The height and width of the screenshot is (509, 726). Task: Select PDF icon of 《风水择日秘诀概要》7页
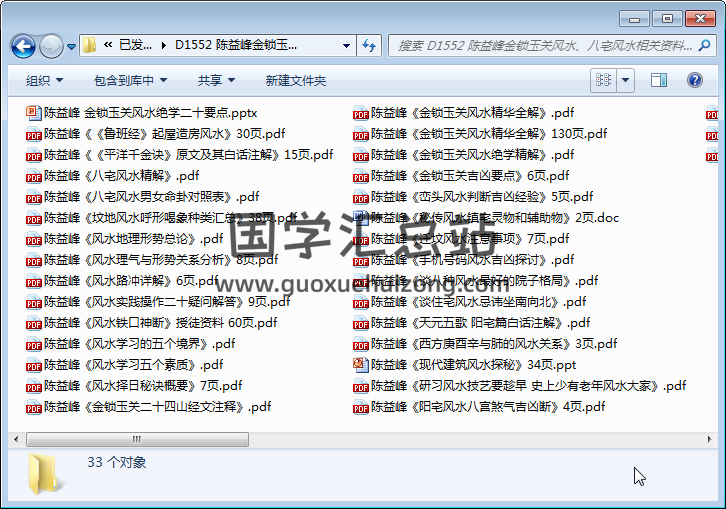pos(33,386)
